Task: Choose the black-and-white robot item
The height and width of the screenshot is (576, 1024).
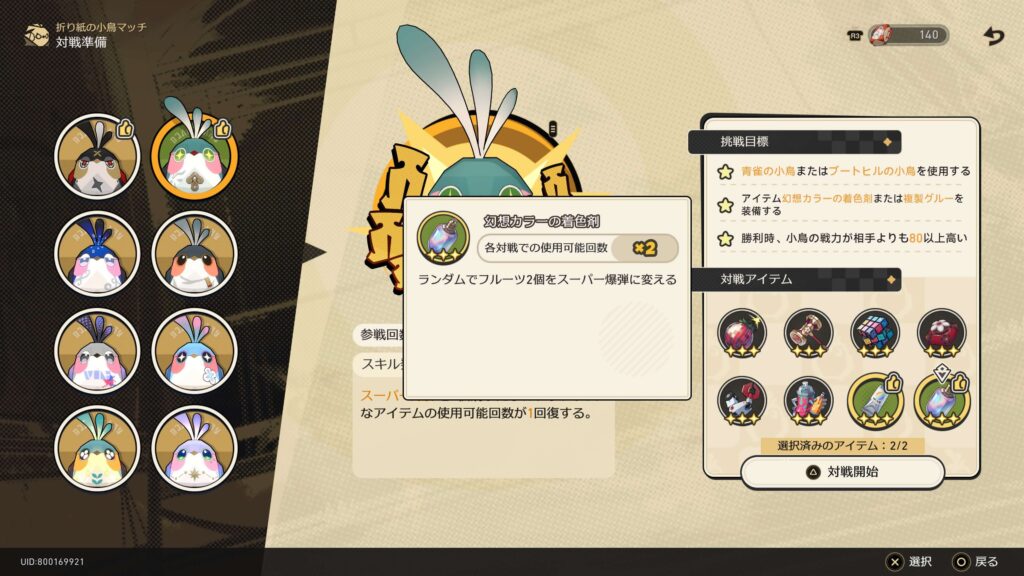Action: pos(742,401)
